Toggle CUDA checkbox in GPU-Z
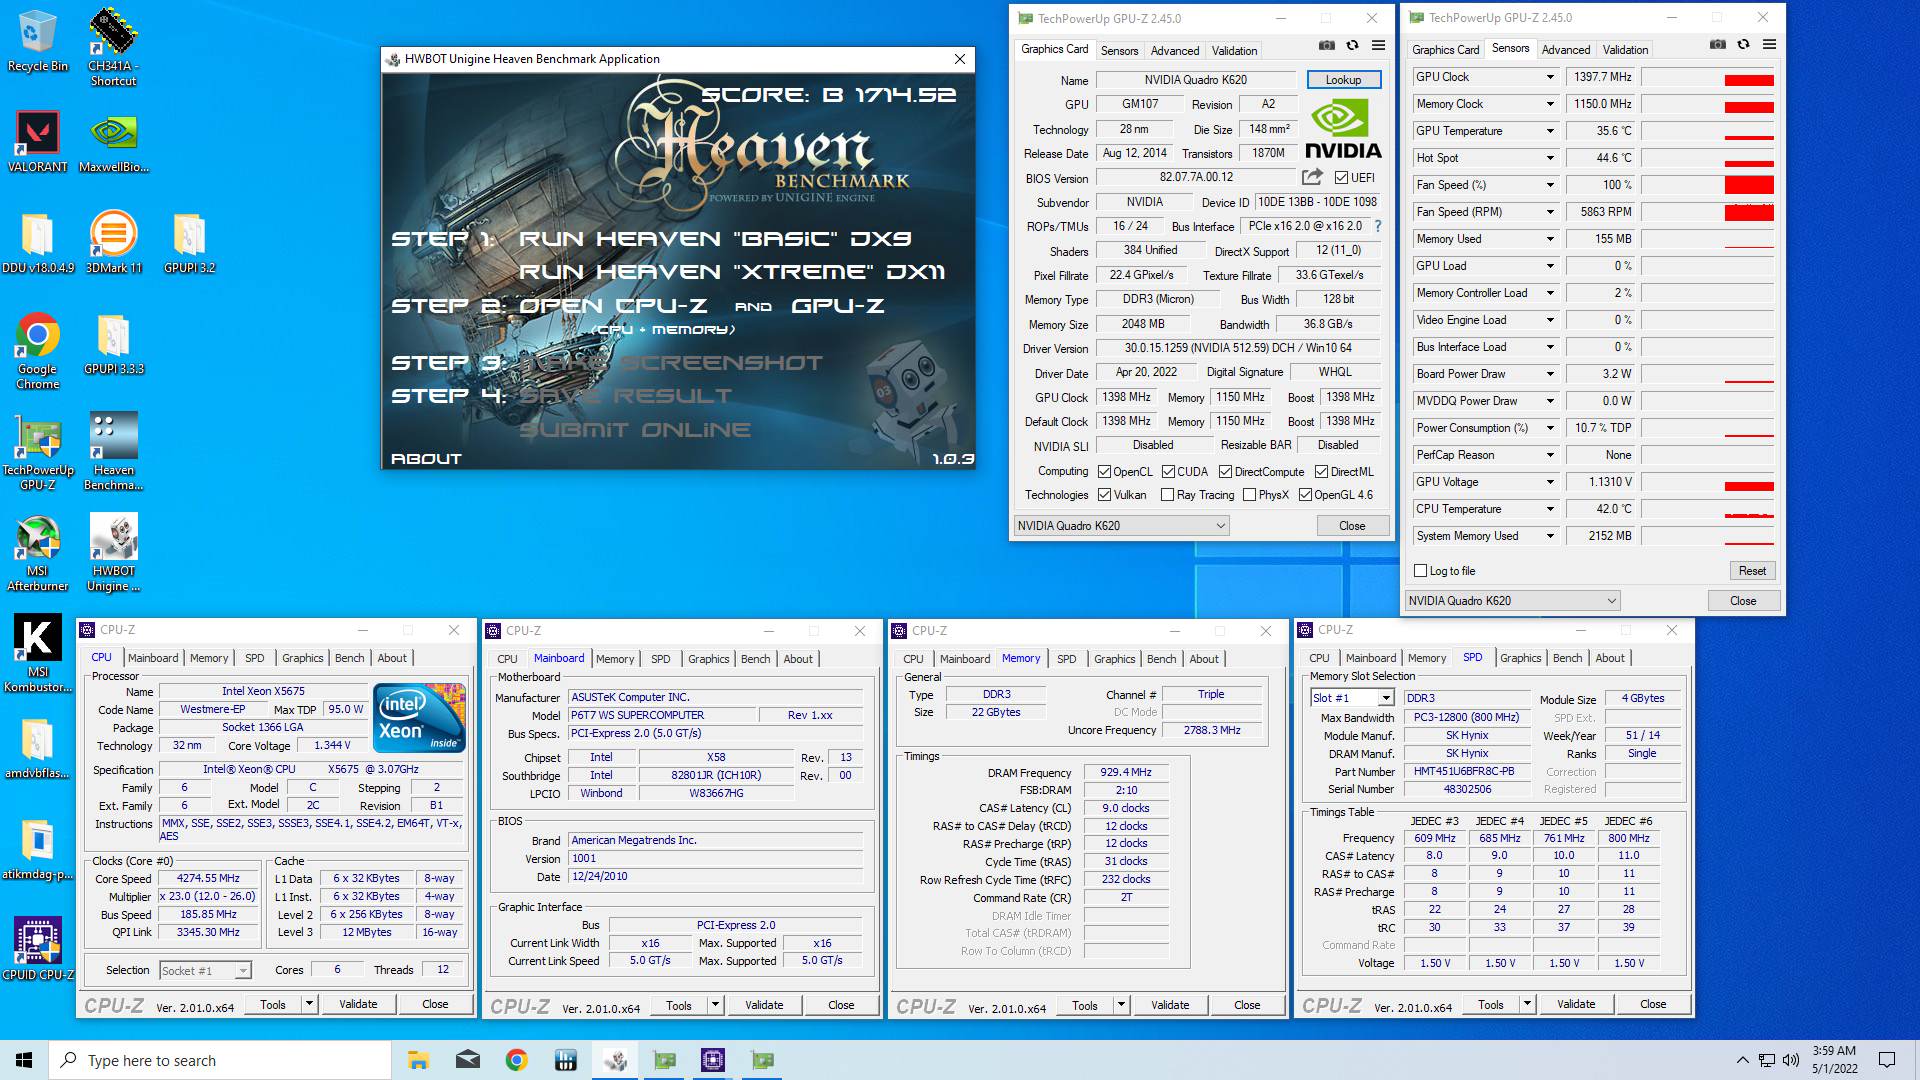 point(1168,472)
